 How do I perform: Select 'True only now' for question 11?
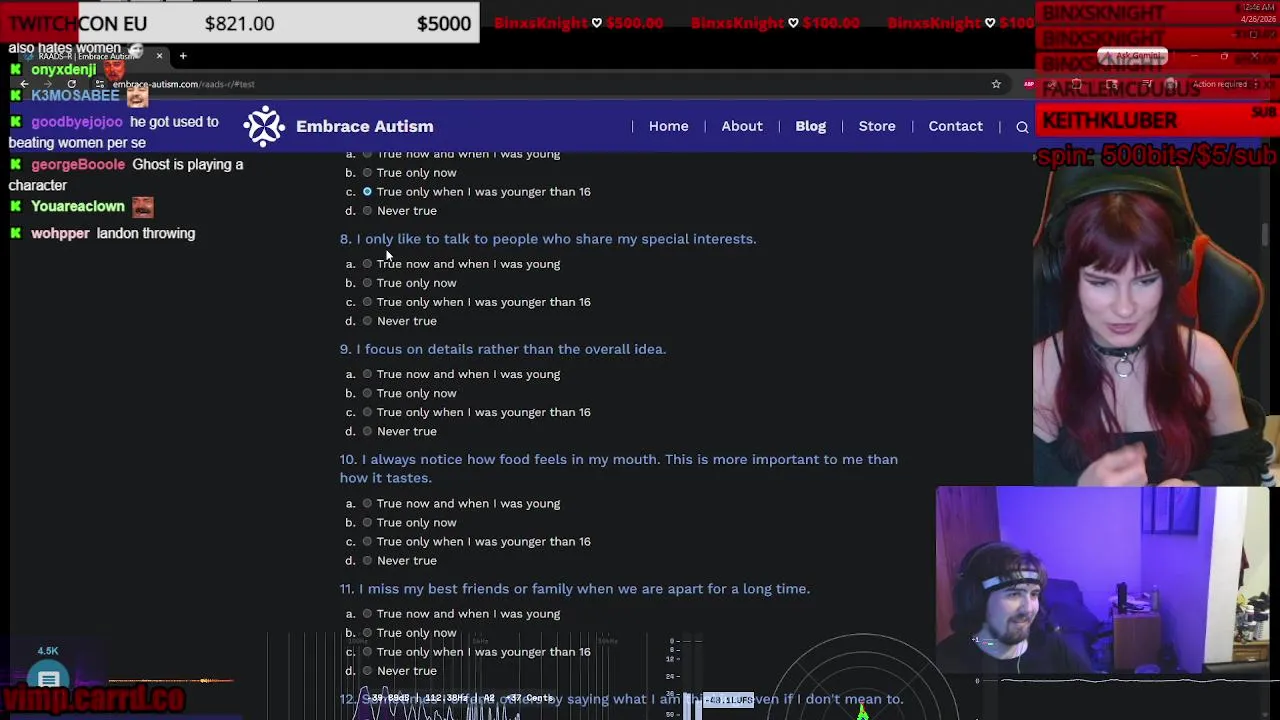(367, 633)
